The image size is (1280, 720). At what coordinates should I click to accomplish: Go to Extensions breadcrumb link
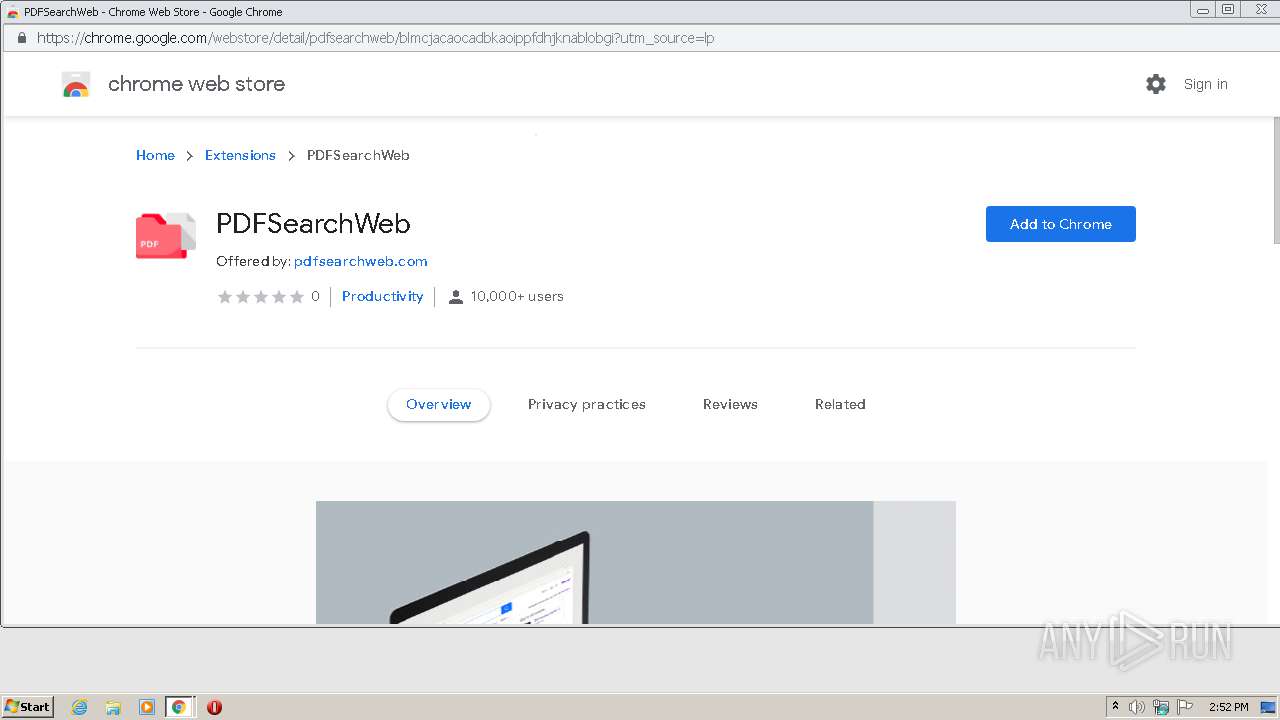pyautogui.click(x=240, y=155)
